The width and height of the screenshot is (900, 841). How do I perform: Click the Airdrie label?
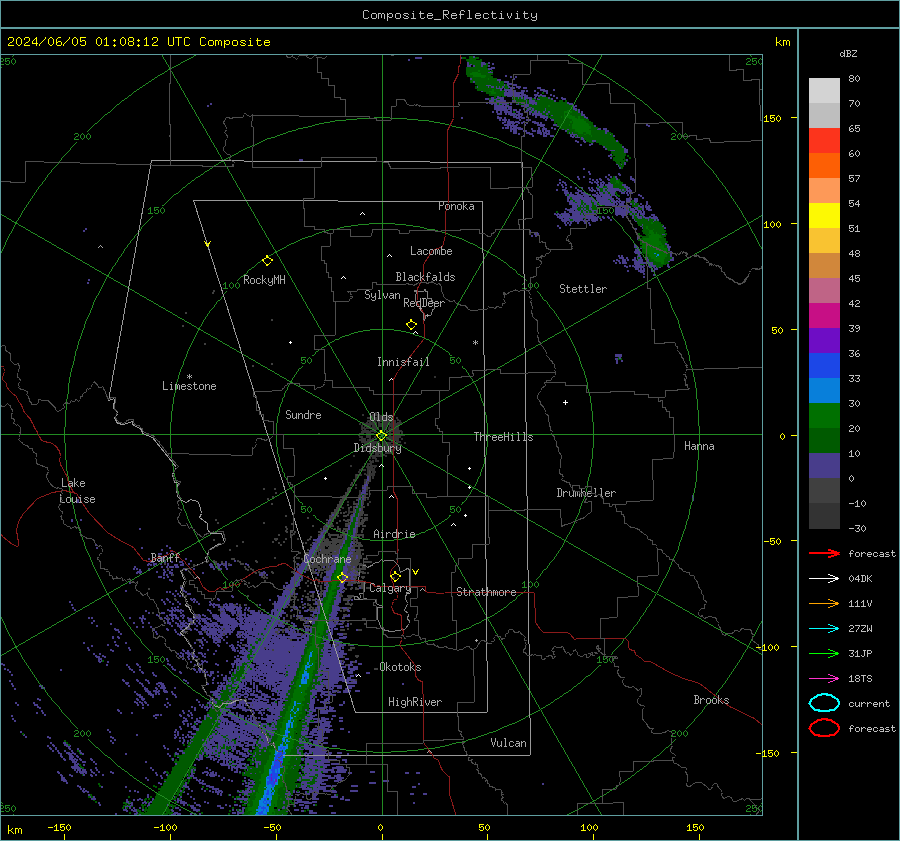point(394,534)
